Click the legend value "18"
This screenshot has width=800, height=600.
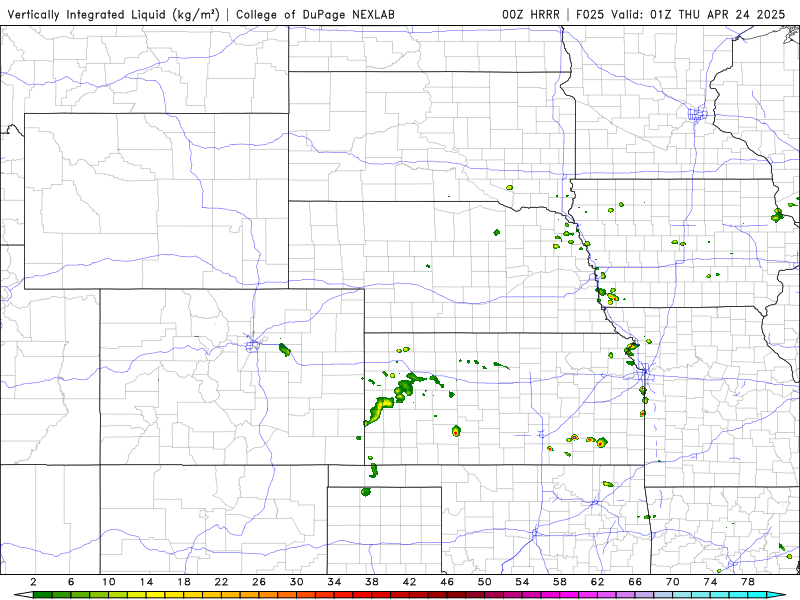point(184,582)
